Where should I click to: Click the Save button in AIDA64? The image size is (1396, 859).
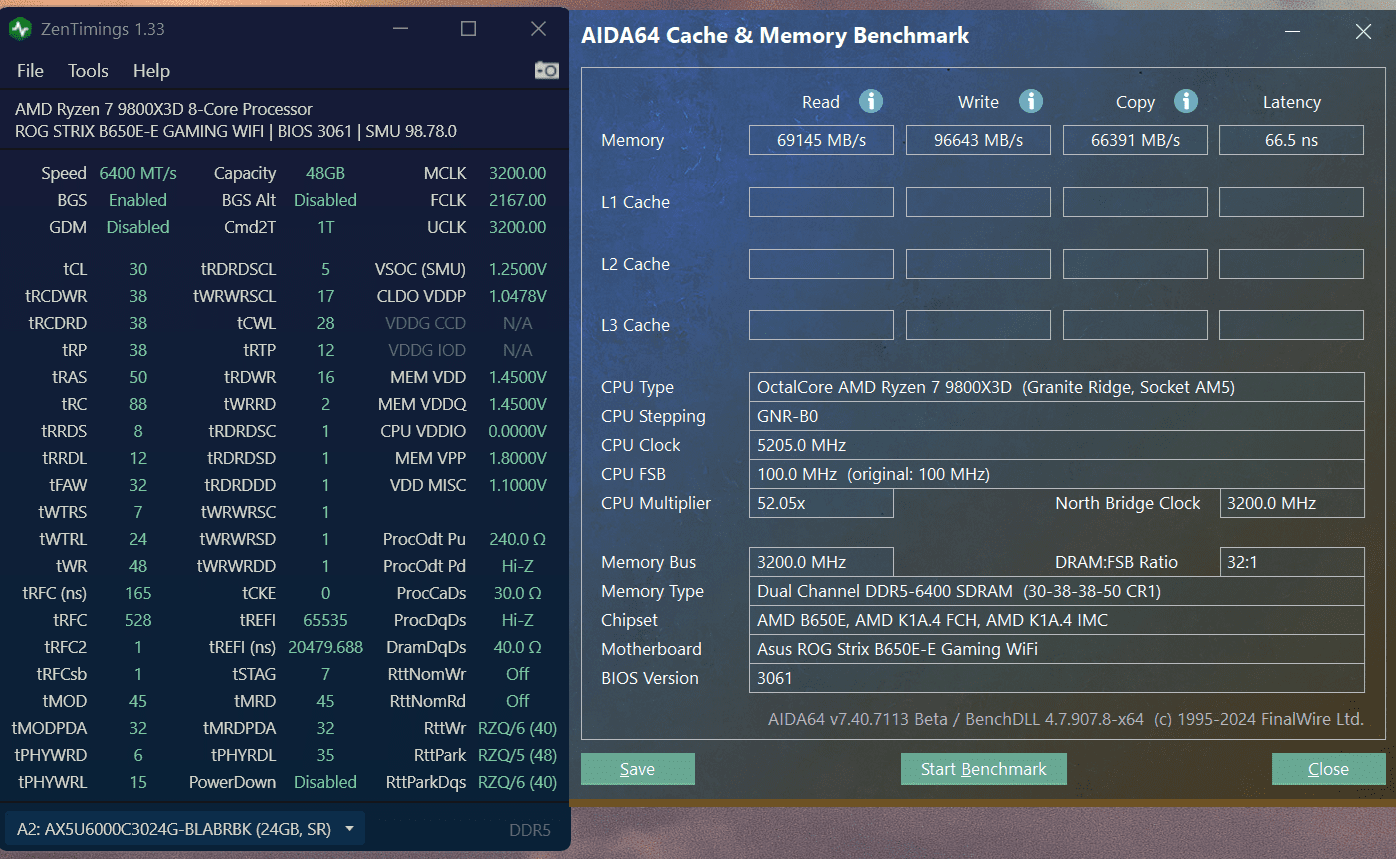[x=638, y=769]
